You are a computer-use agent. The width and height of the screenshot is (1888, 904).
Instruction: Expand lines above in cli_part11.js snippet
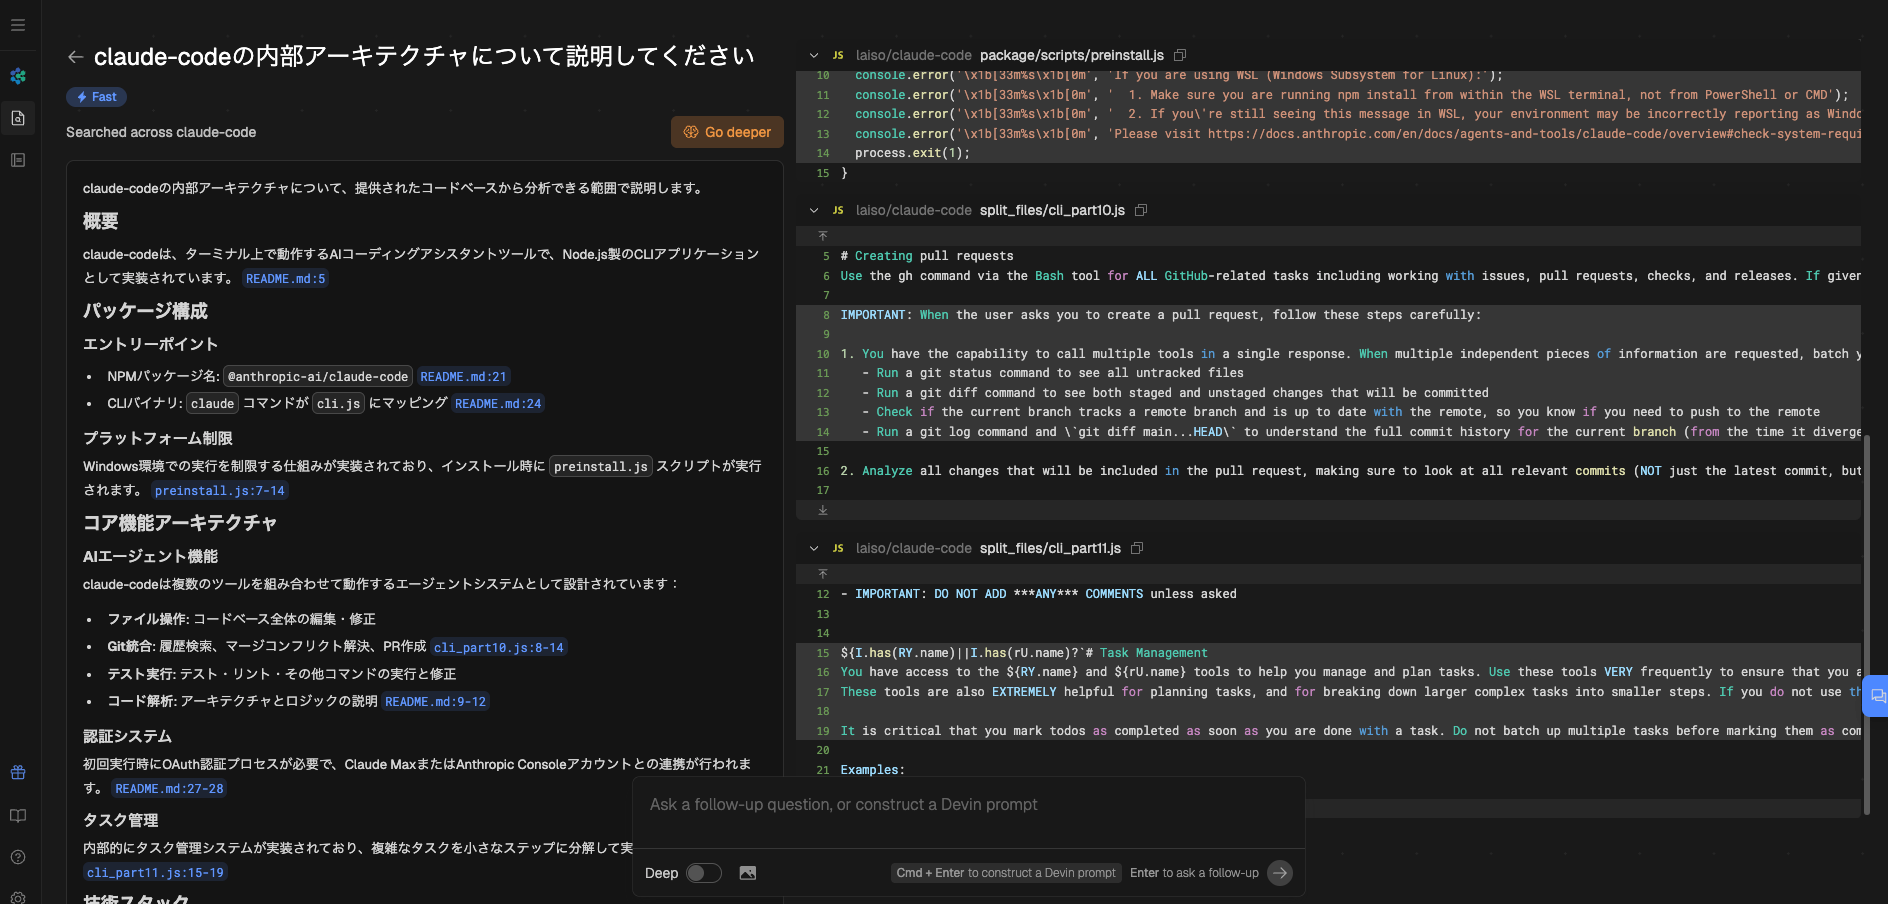823,574
